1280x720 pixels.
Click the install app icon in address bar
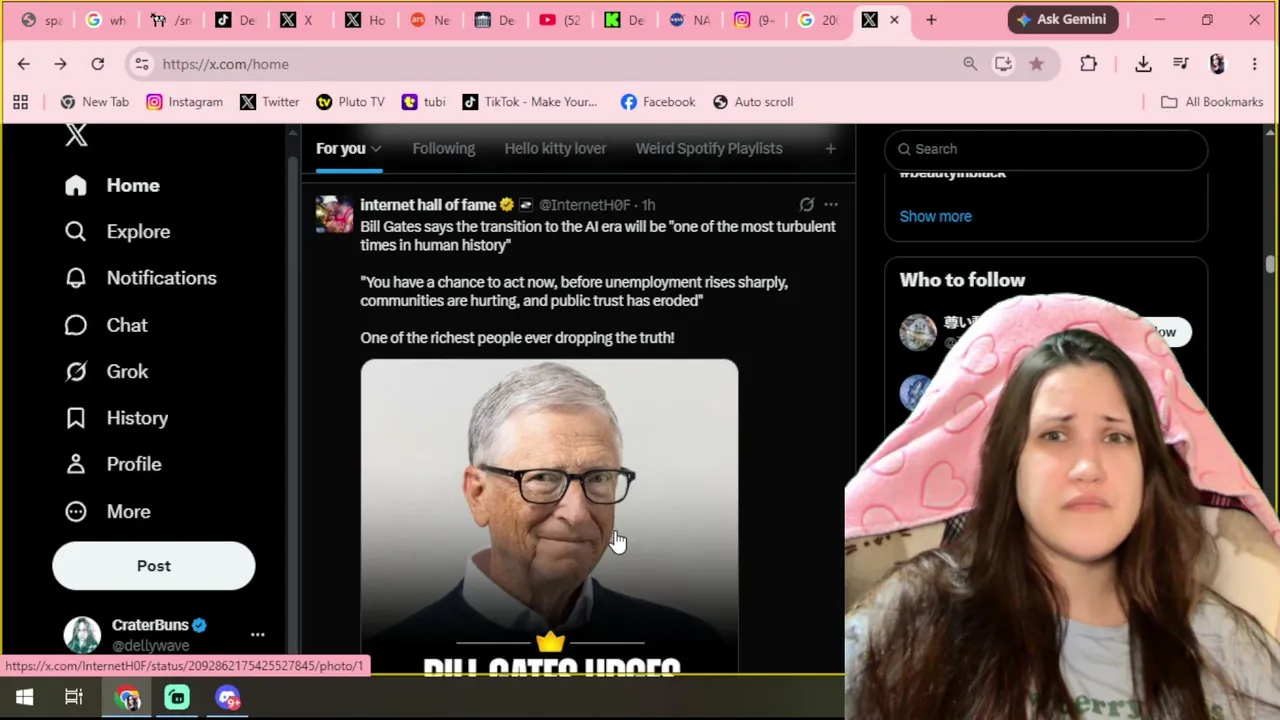tap(1003, 64)
